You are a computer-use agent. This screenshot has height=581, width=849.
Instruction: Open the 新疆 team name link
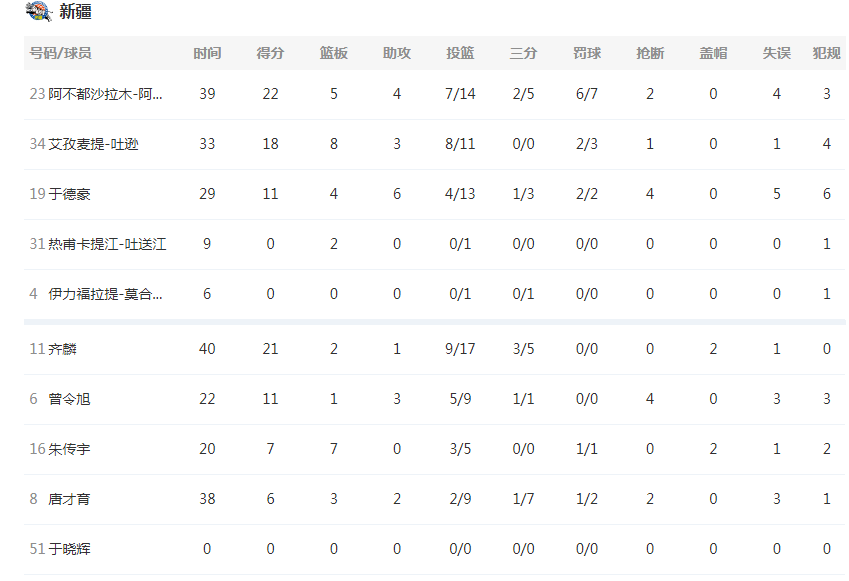tap(75, 11)
